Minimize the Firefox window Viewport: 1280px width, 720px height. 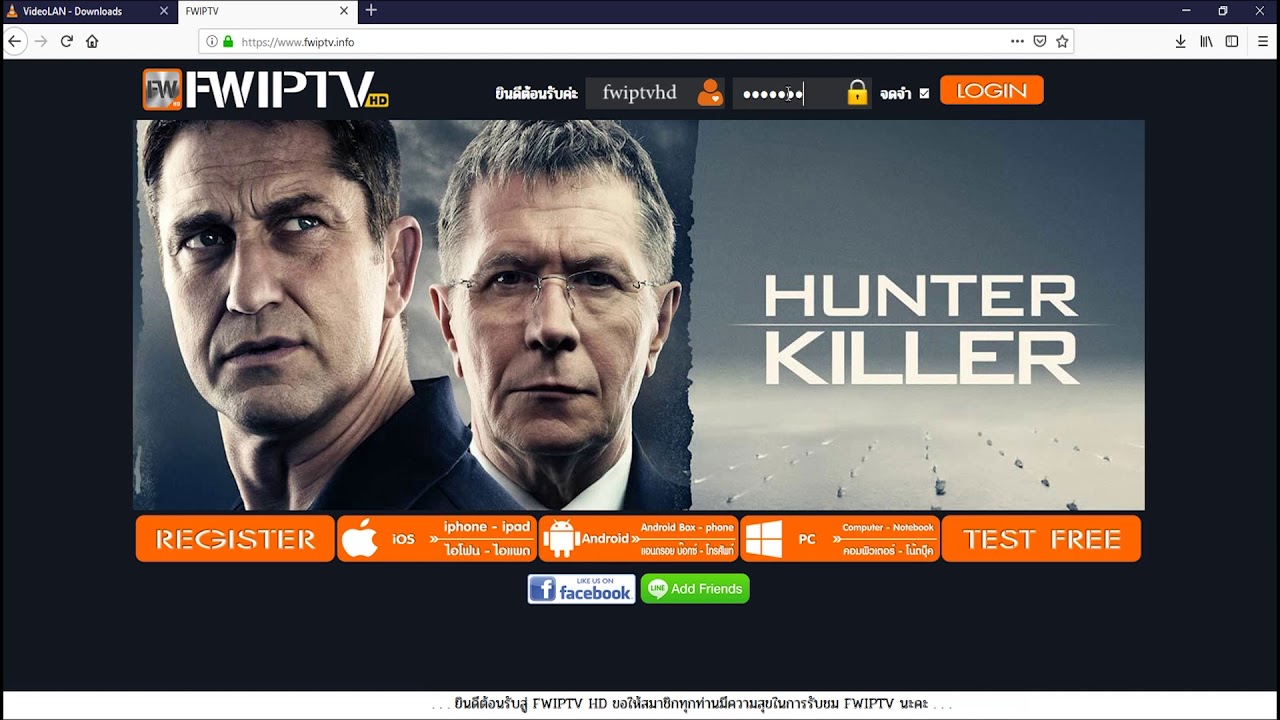pyautogui.click(x=1186, y=11)
